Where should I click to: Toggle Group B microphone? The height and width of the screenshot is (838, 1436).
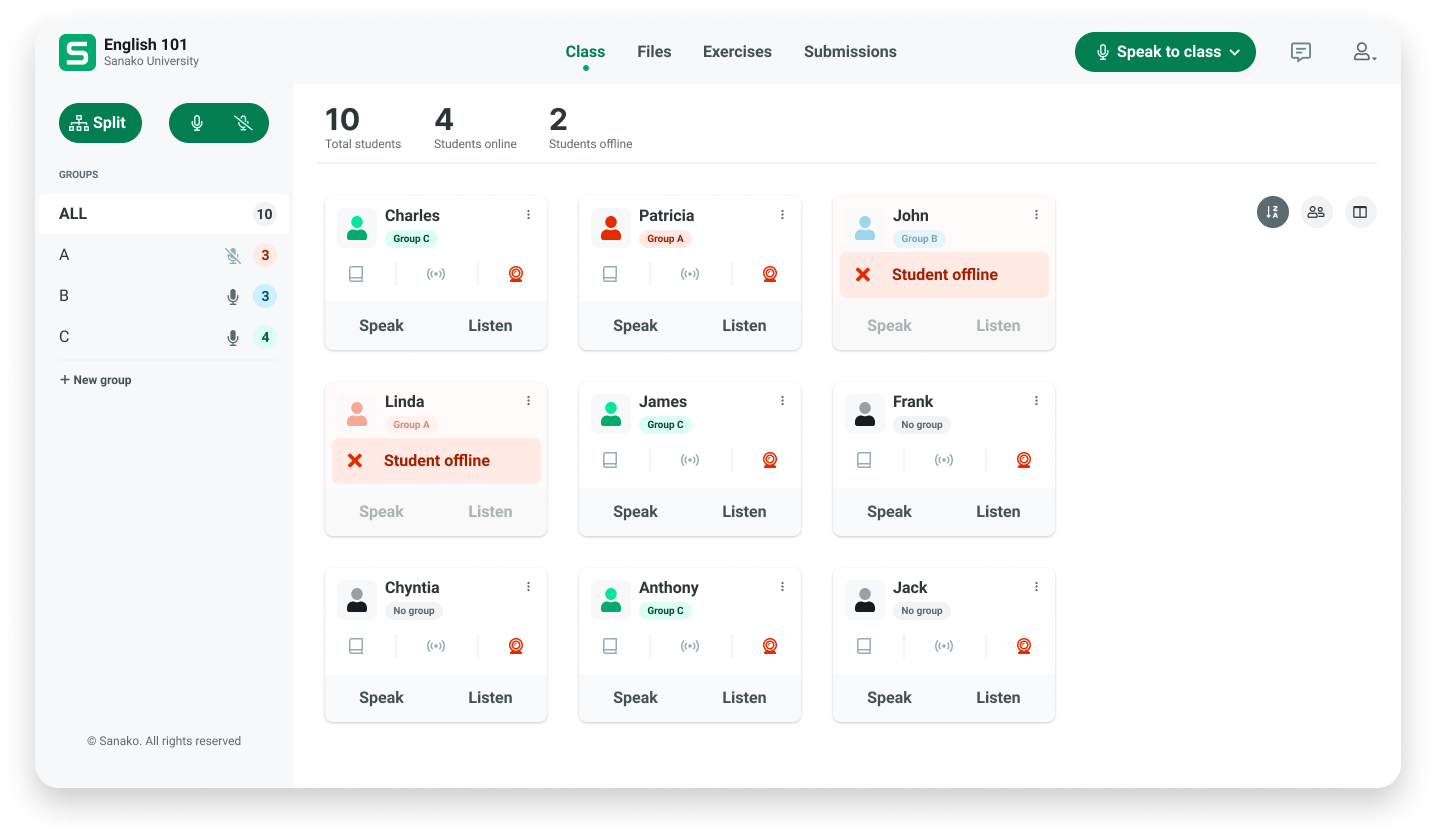tap(233, 297)
